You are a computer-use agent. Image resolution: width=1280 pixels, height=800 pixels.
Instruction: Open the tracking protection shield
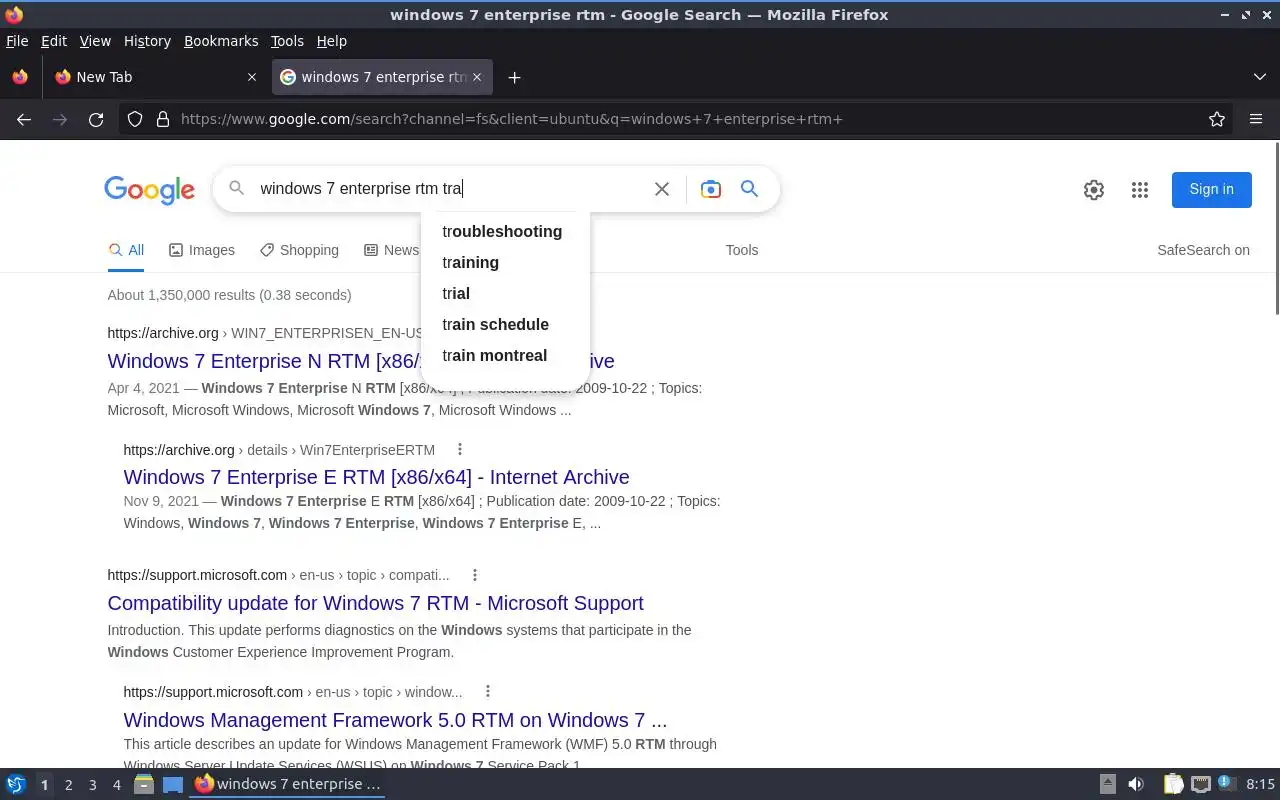[135, 119]
